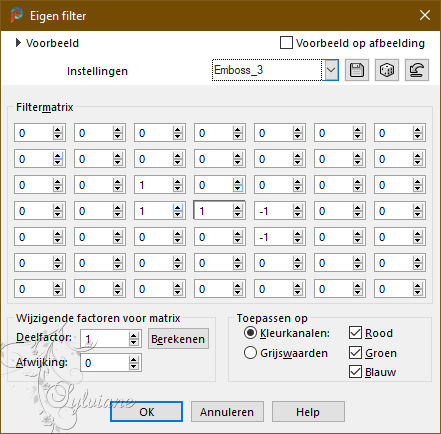441x434 pixels.
Task: Decrease the top-left matrix cell value
Action: (x=57, y=137)
